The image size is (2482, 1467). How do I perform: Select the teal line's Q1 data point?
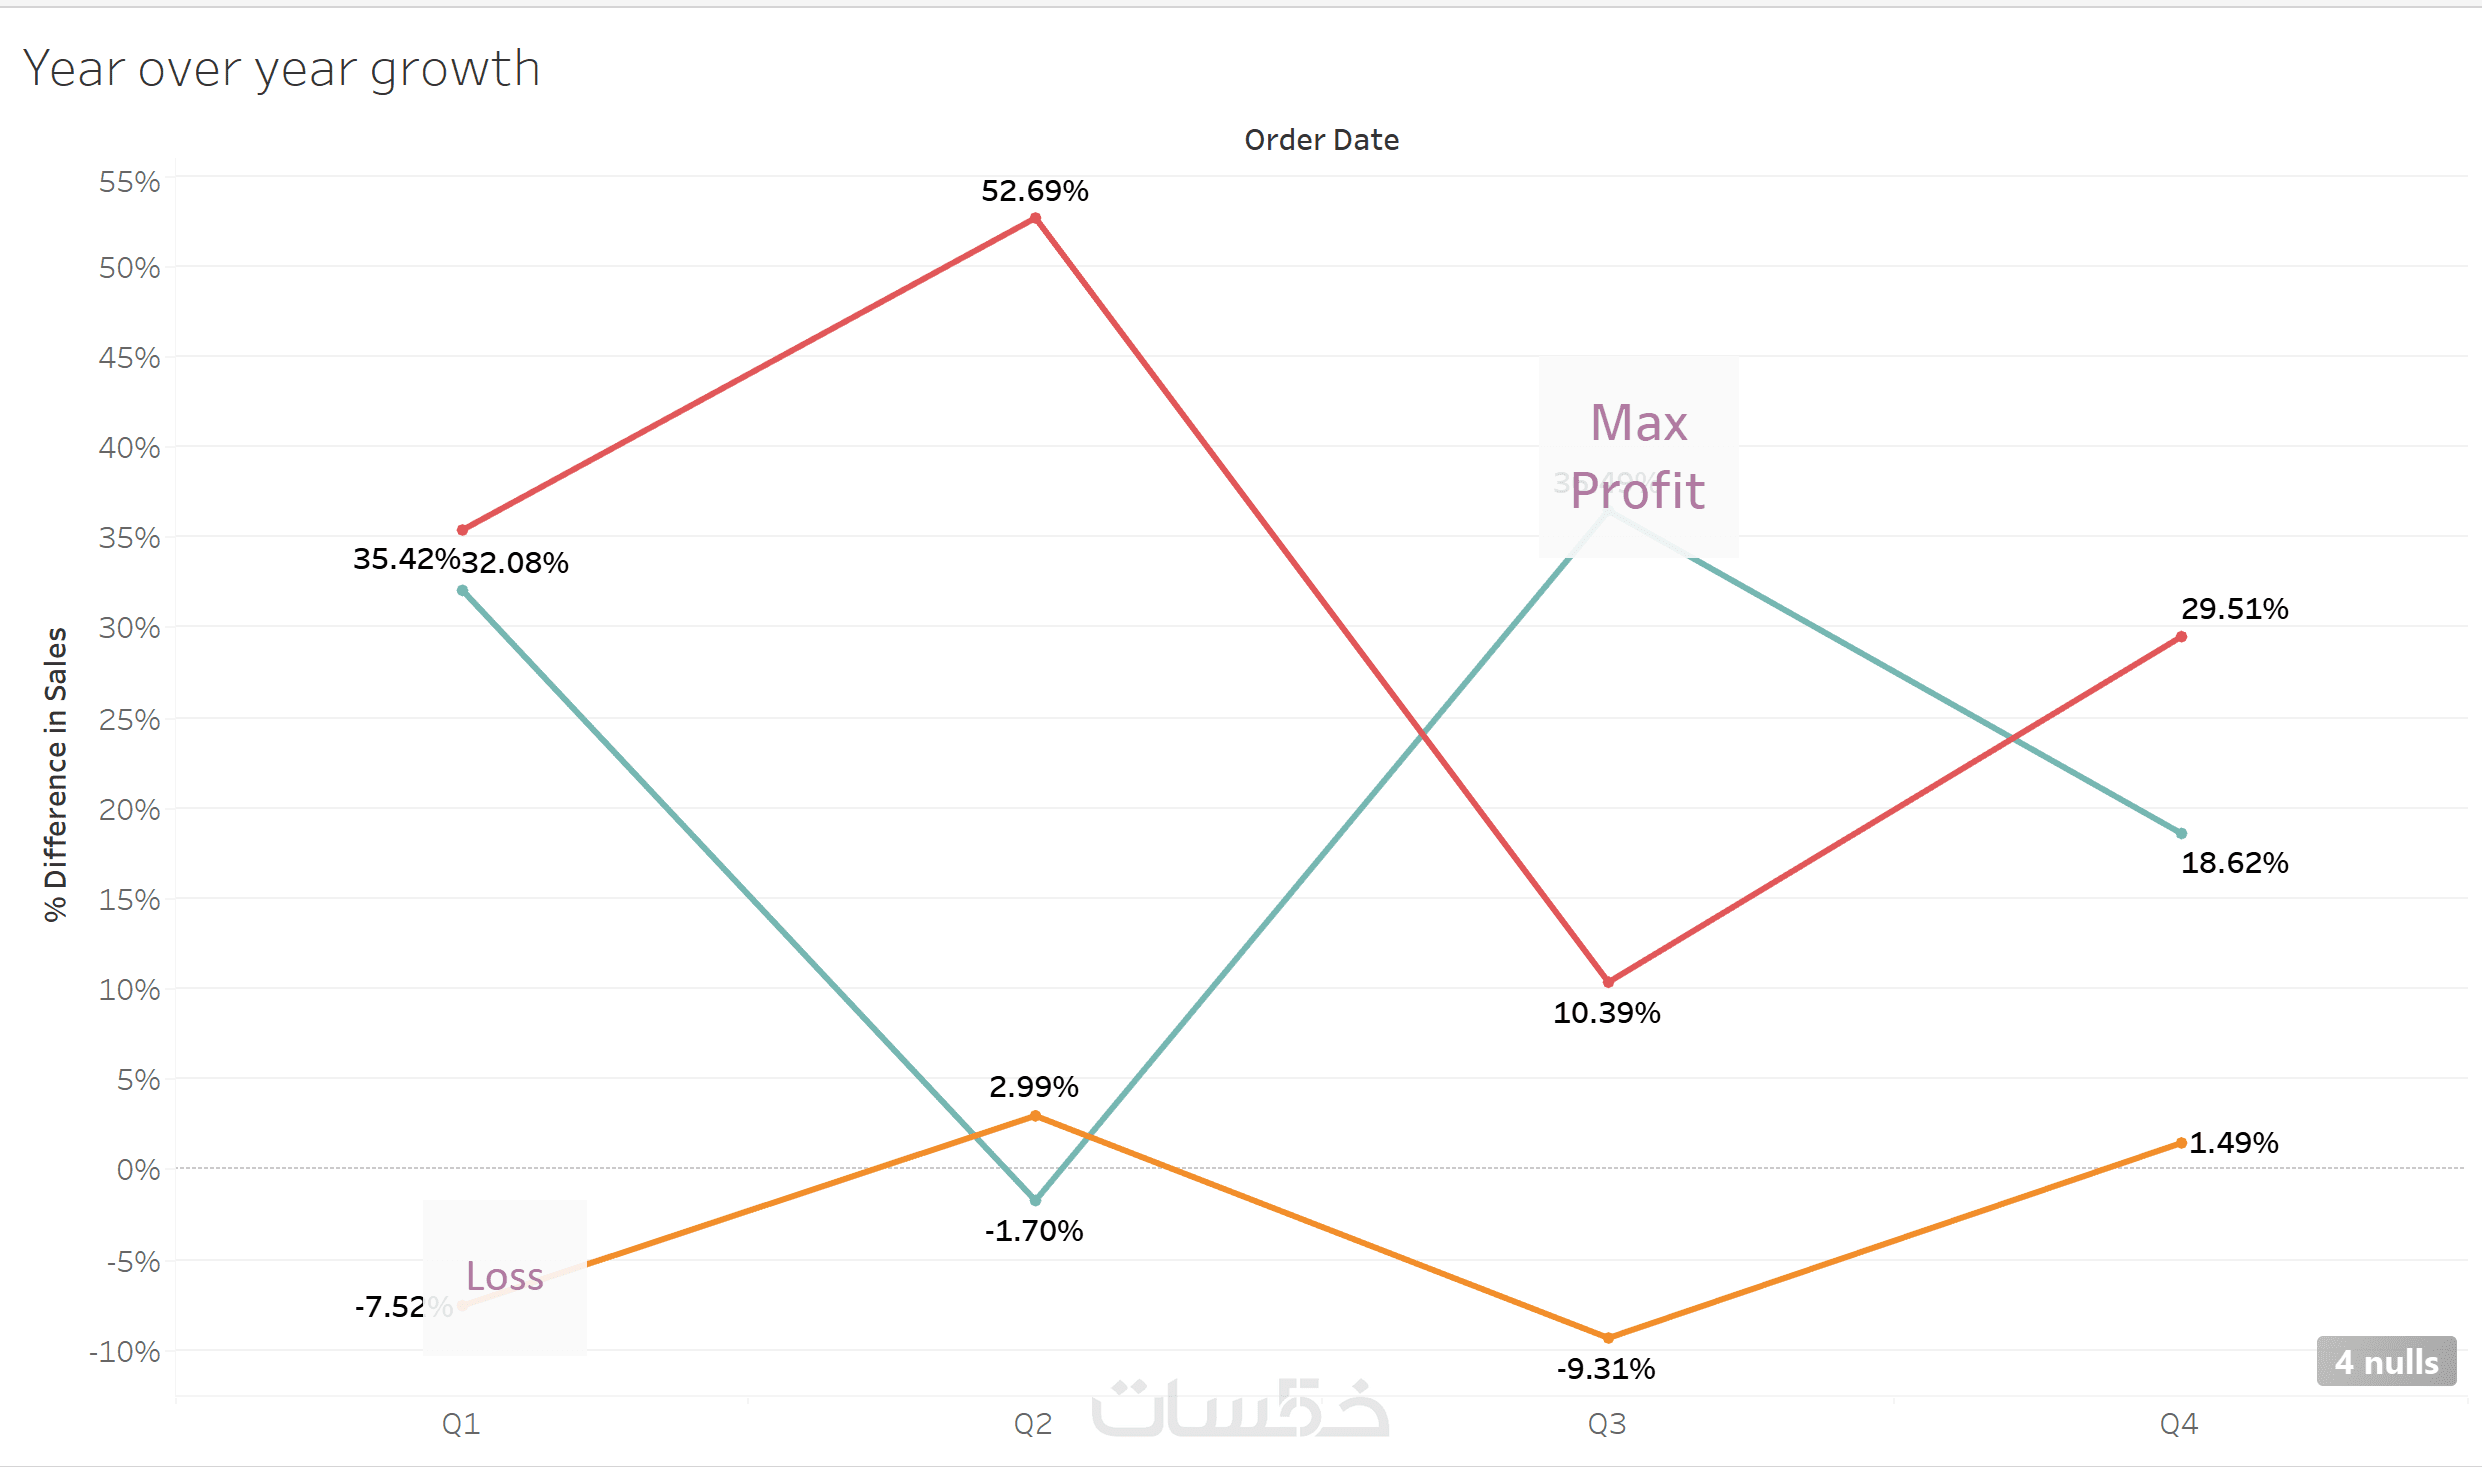click(x=462, y=591)
